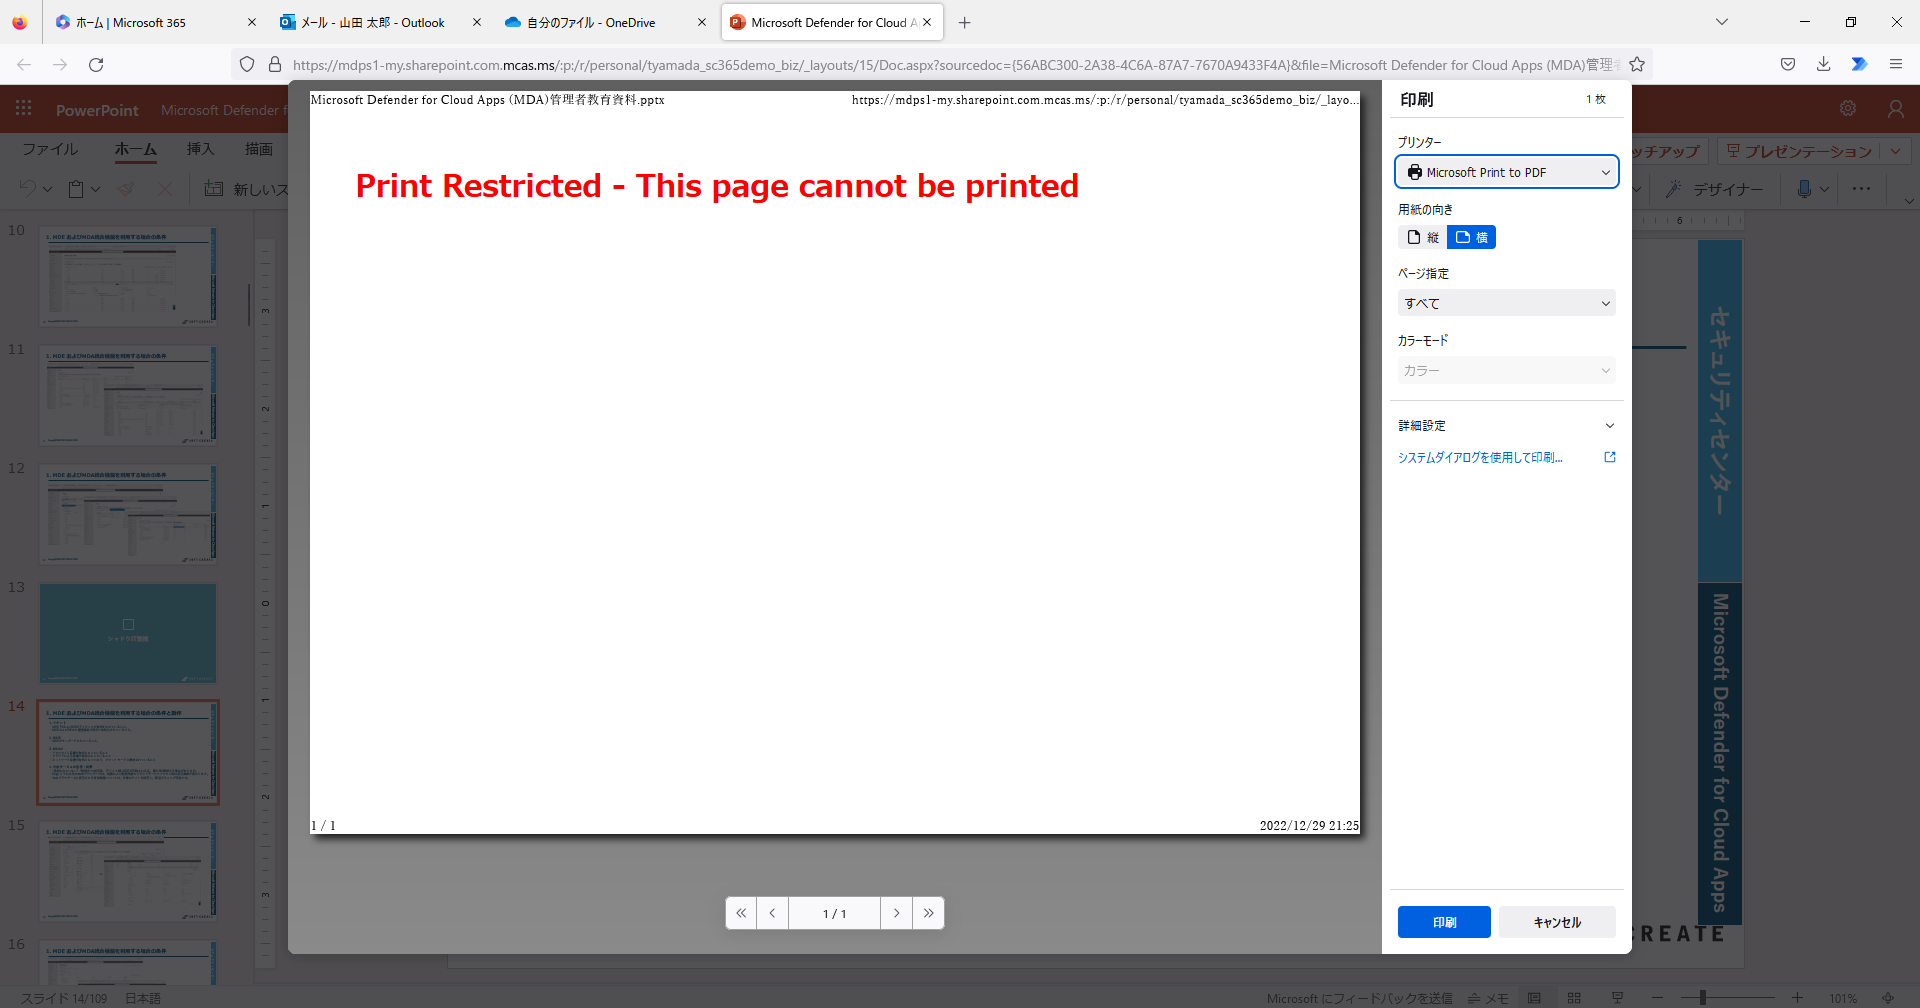Click the Paste clipboard icon
The image size is (1920, 1008).
(x=76, y=188)
